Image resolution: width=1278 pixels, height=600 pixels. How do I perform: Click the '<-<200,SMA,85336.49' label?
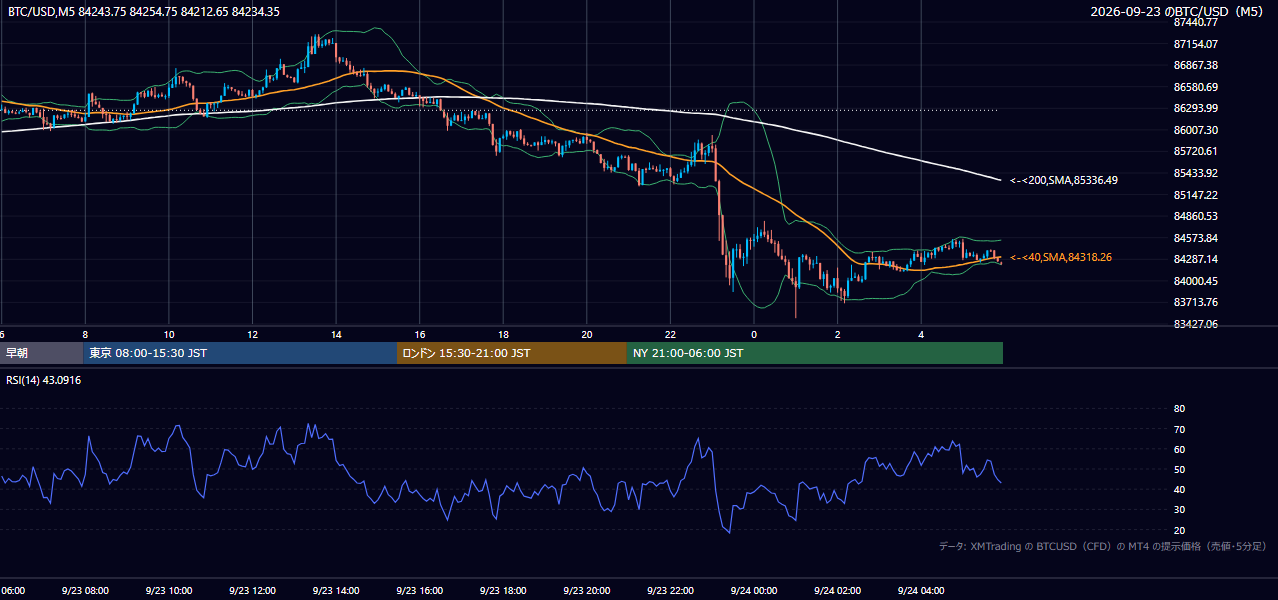[1064, 181]
